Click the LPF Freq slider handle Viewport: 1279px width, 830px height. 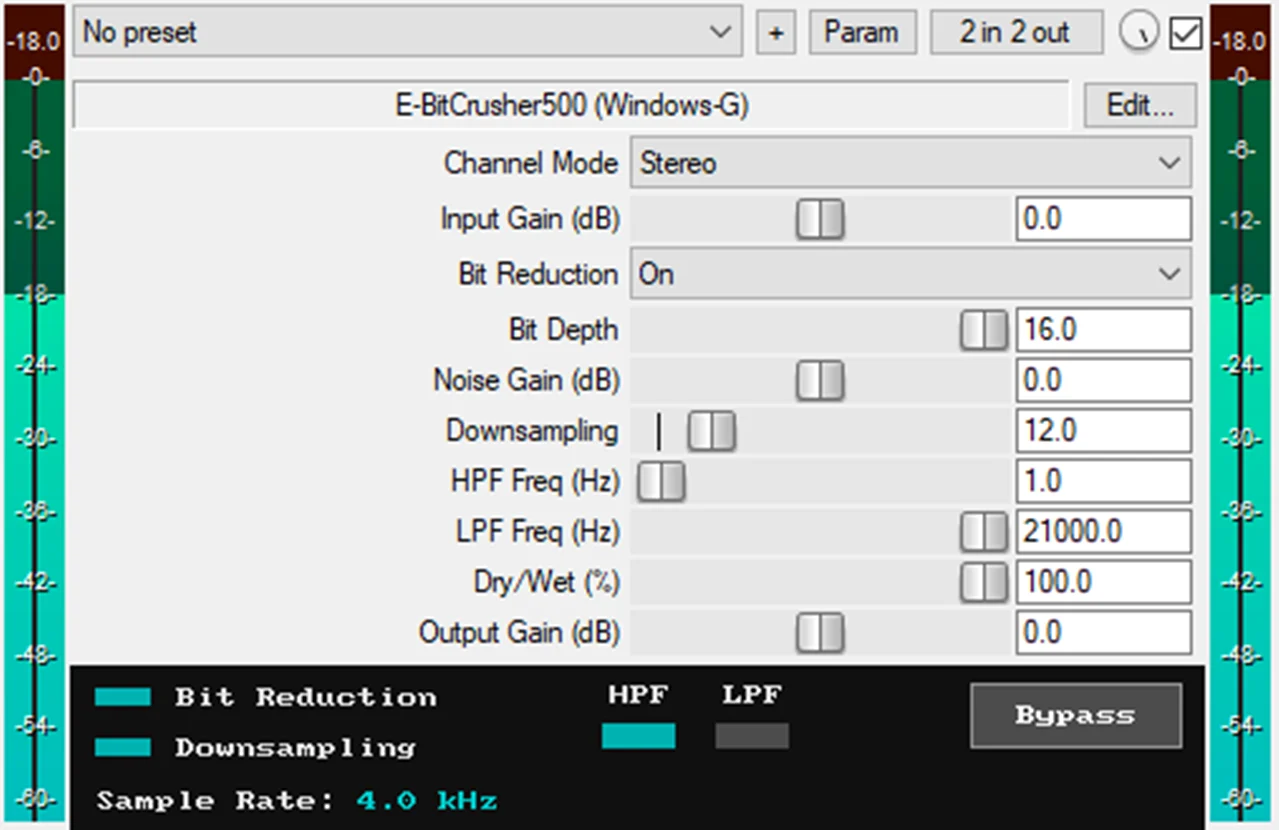point(984,532)
